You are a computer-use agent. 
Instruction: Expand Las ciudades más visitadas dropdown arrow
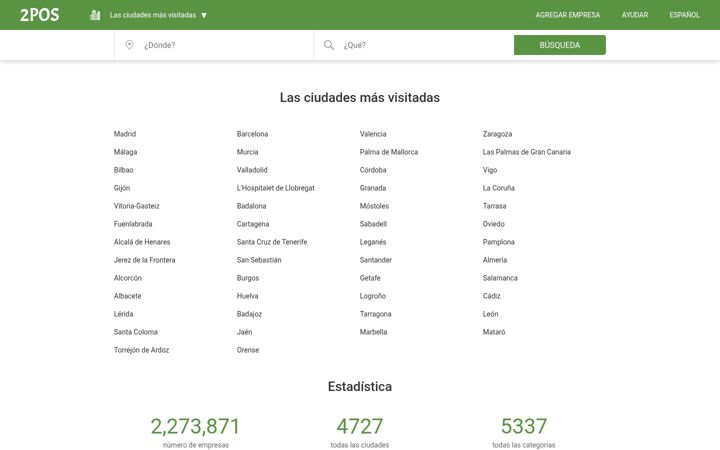[204, 15]
